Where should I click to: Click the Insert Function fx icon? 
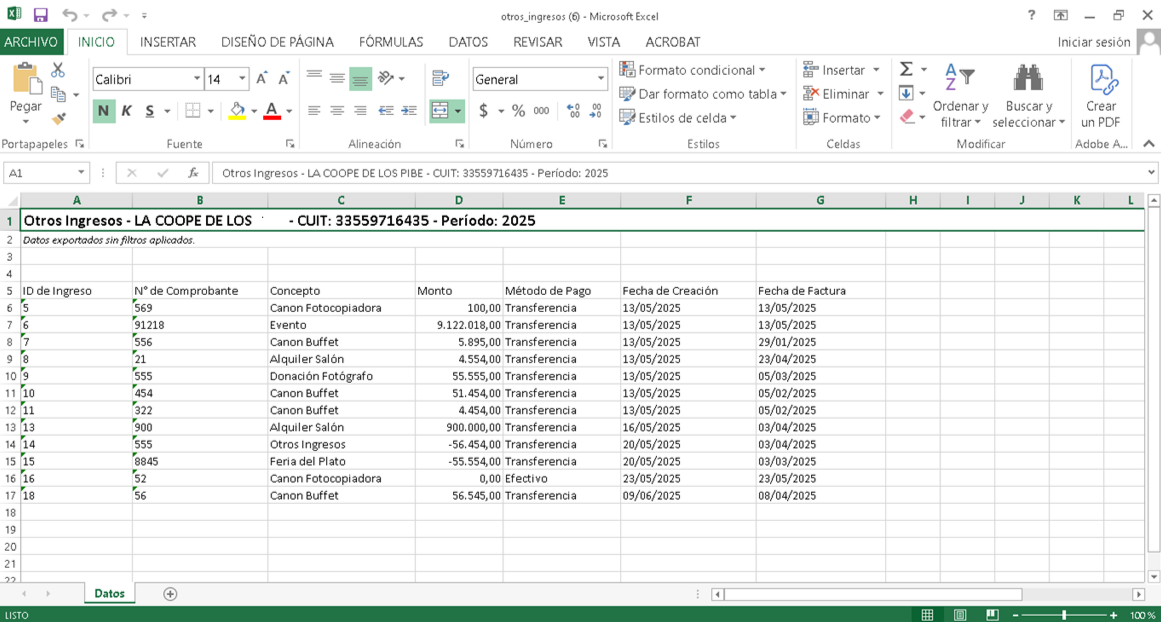[193, 173]
